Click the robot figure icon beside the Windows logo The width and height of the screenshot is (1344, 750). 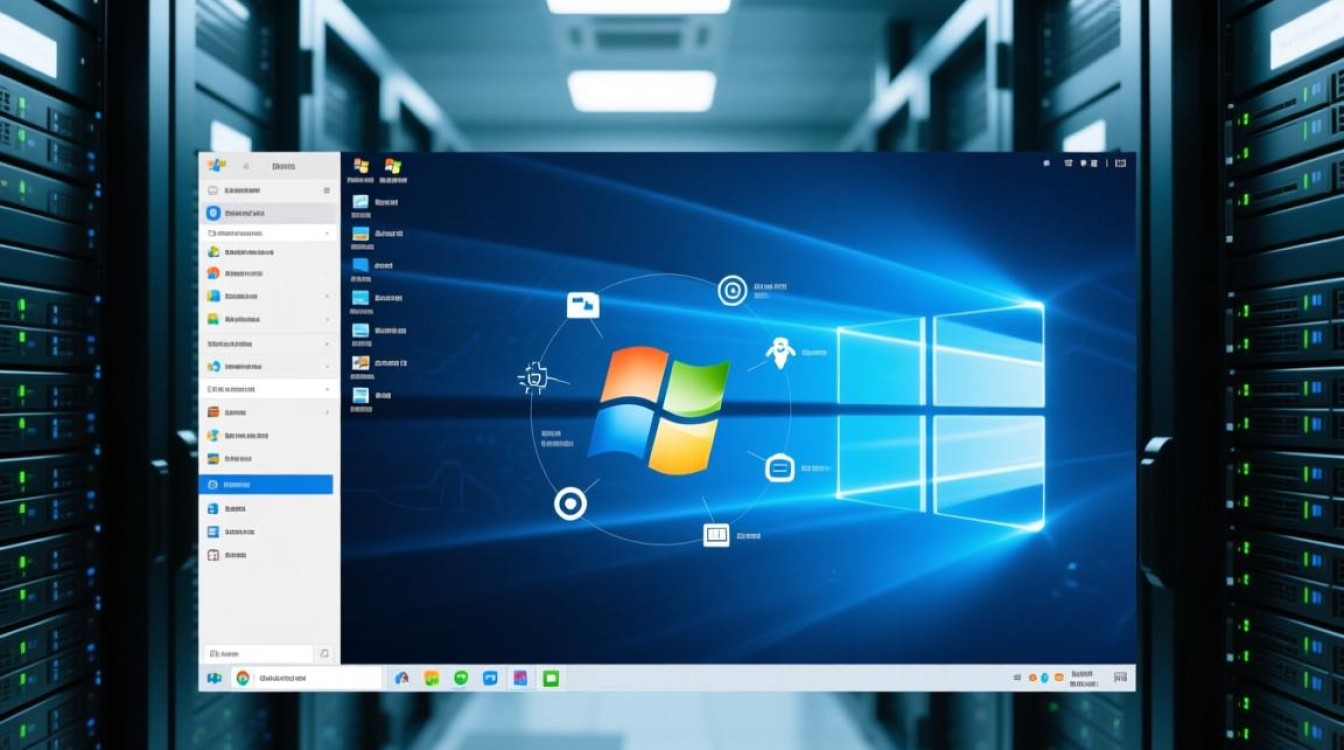tap(779, 353)
